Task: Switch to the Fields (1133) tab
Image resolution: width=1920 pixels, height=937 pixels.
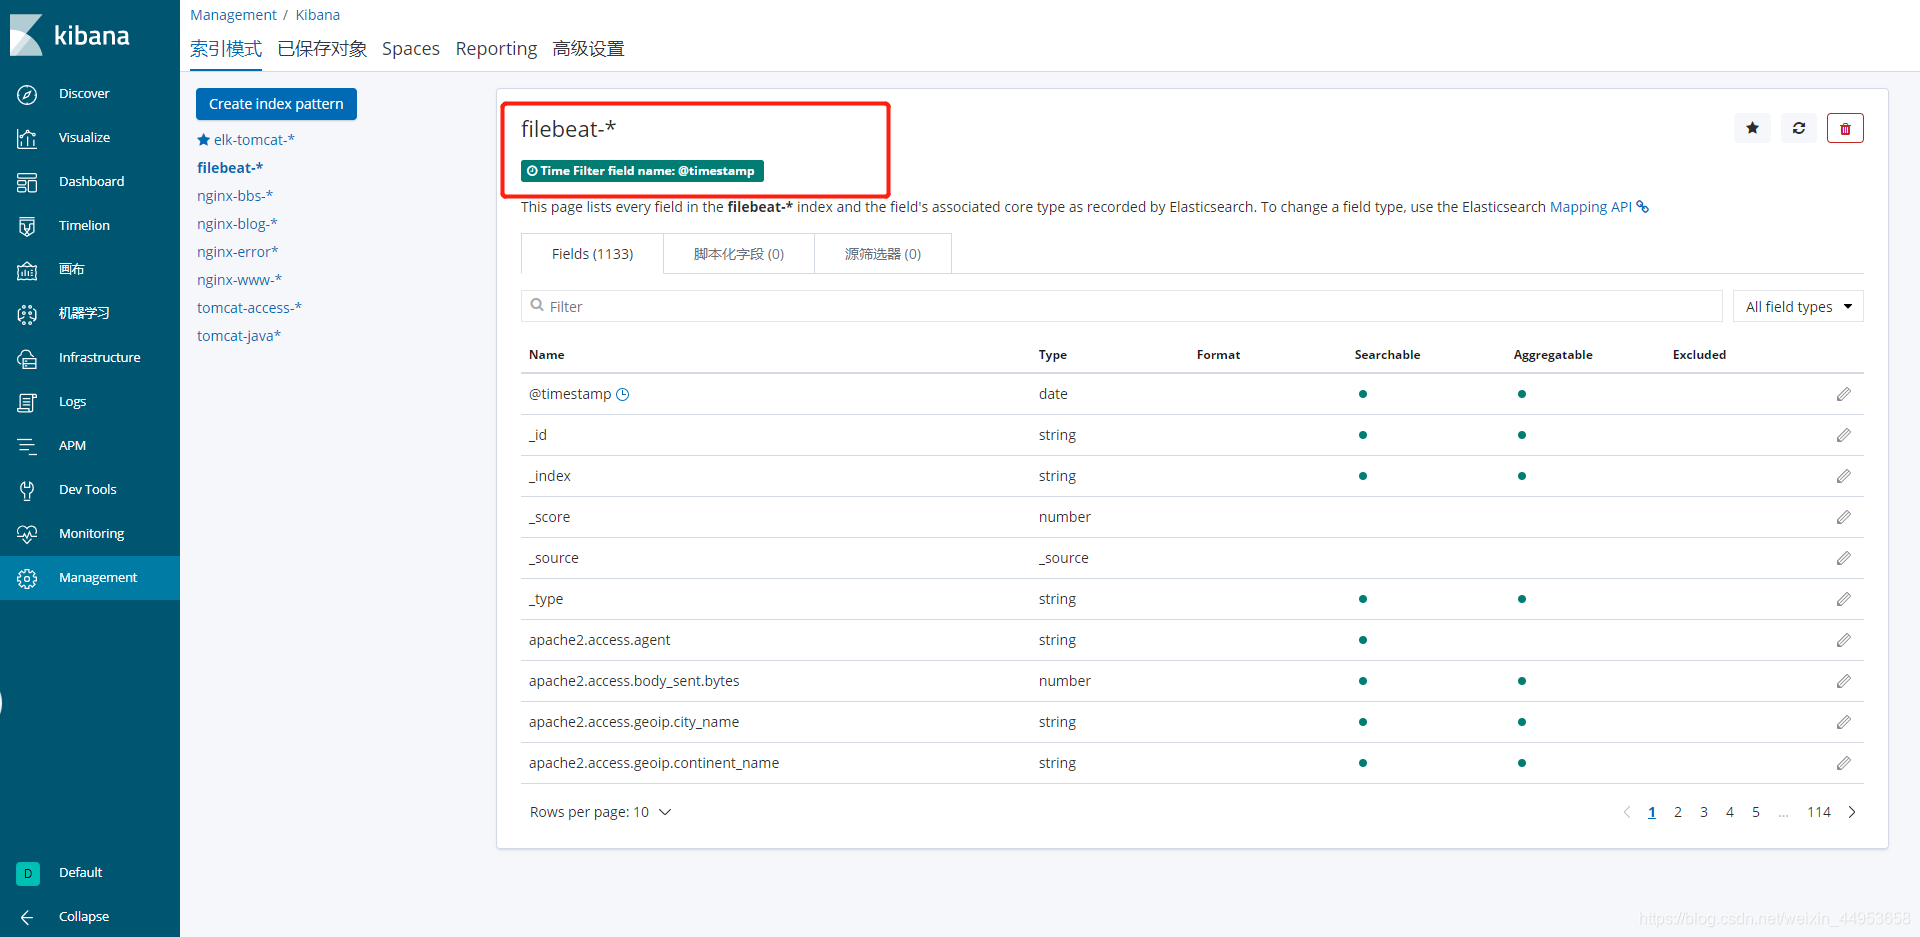Action: pyautogui.click(x=592, y=254)
